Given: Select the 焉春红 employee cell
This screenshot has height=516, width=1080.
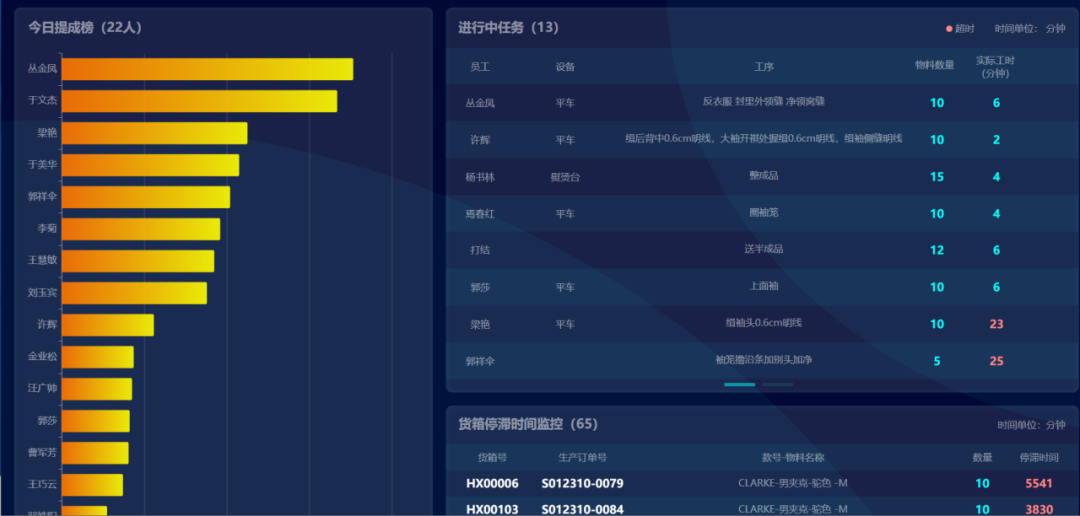Looking at the screenshot, I should [x=480, y=214].
